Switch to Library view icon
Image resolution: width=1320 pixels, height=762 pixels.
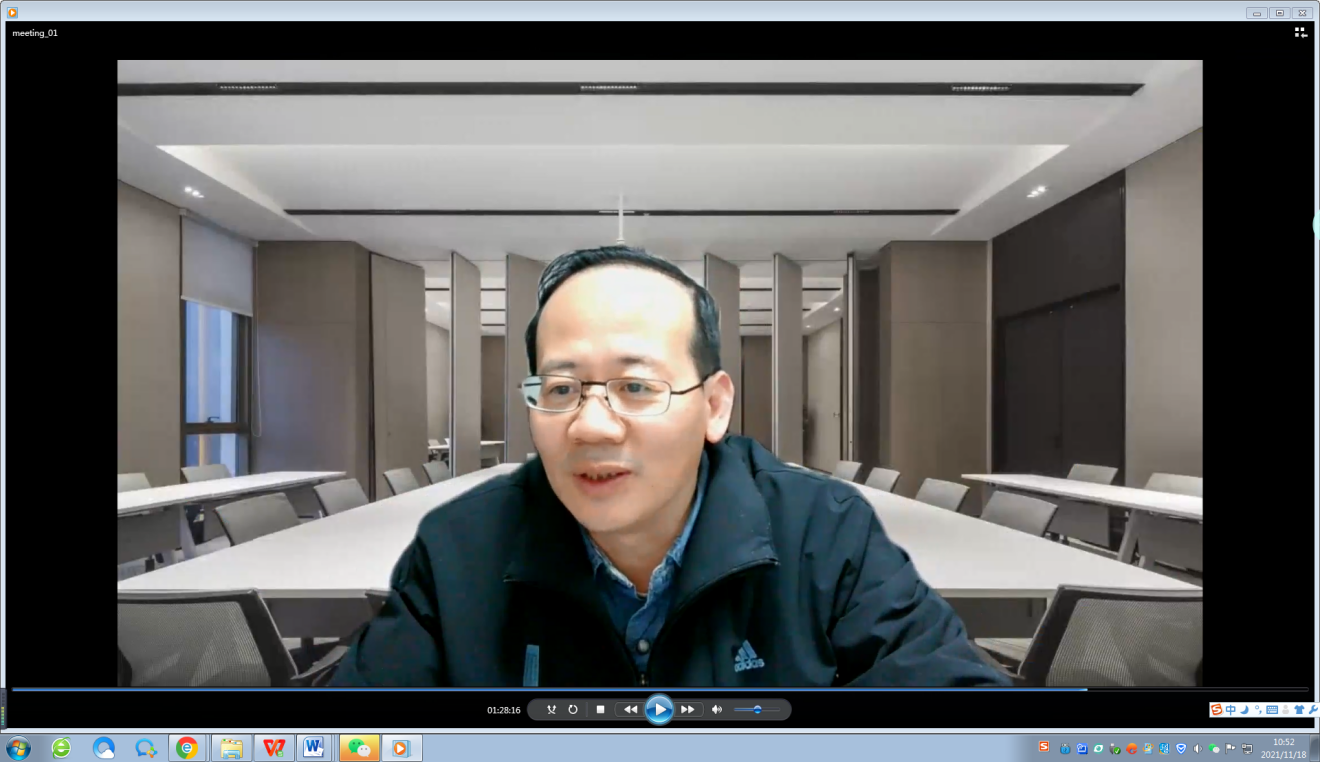point(1300,32)
